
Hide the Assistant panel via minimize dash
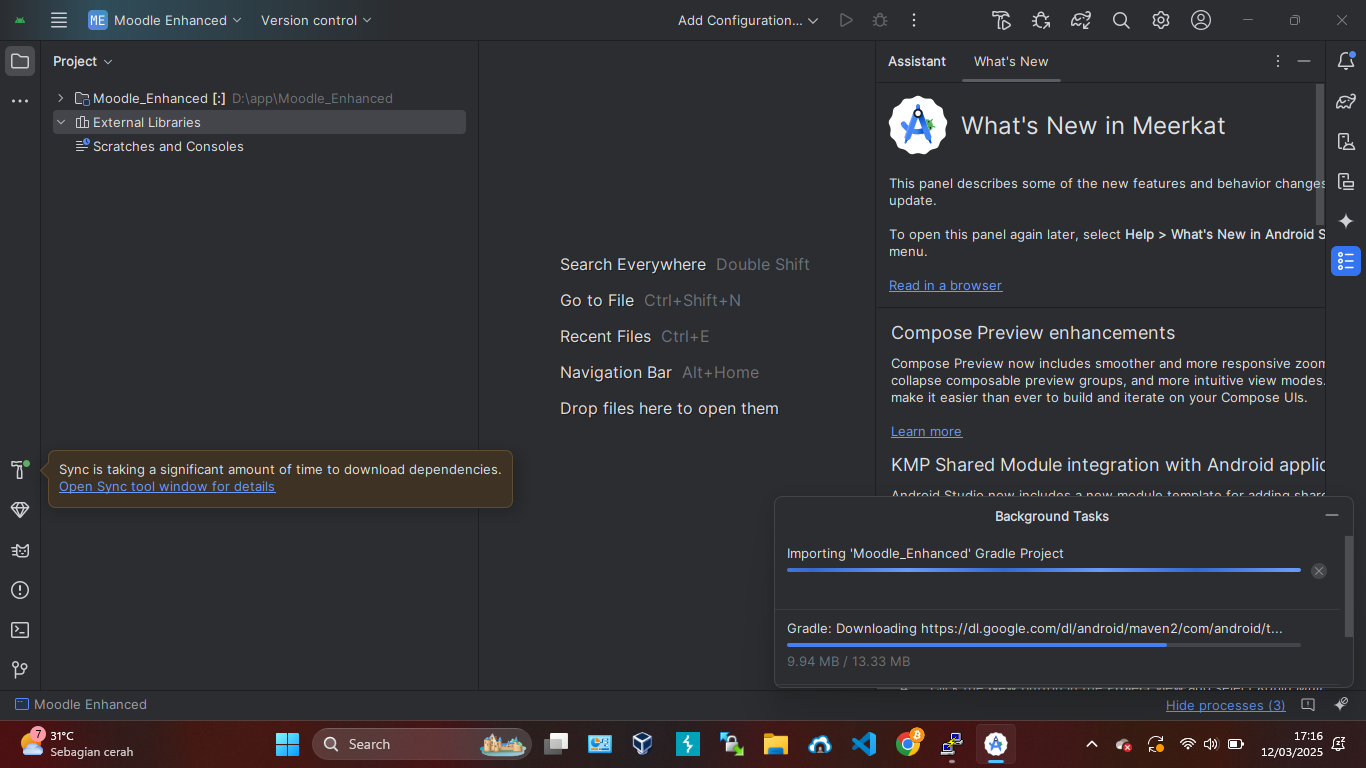coord(1304,61)
